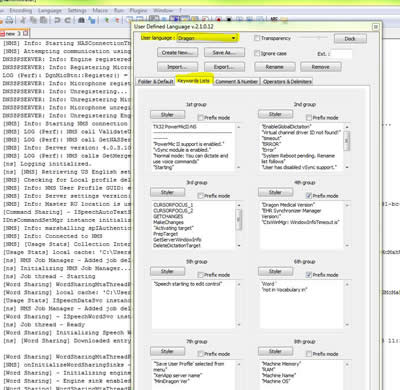Open the Window menu
Viewport: 400px width, 390px height.
pos(163,11)
